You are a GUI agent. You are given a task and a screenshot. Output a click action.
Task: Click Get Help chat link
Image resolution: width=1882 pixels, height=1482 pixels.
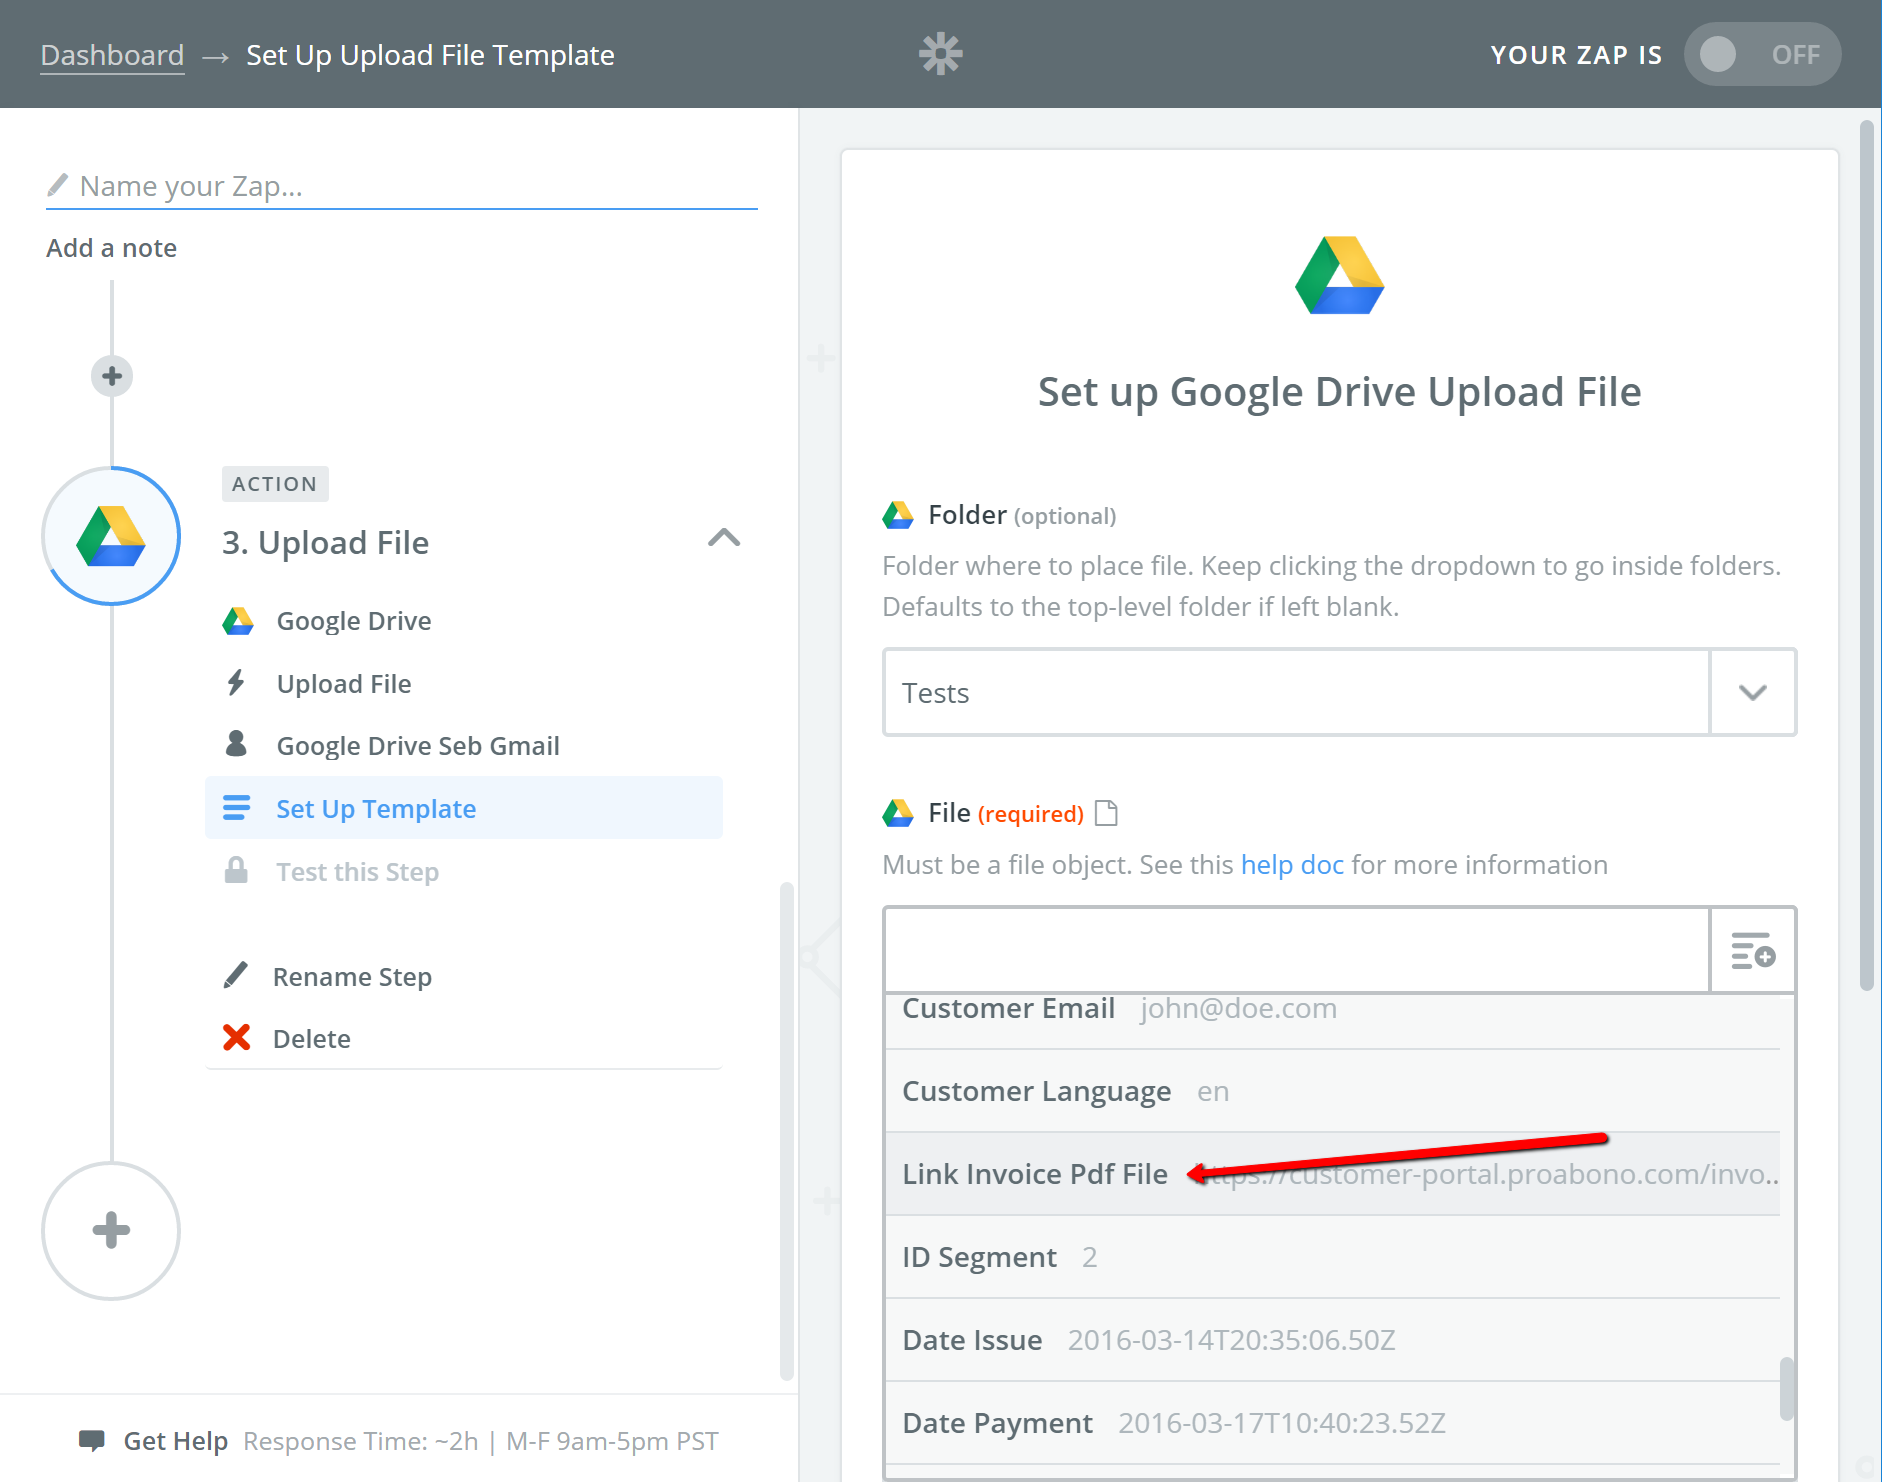point(175,1441)
